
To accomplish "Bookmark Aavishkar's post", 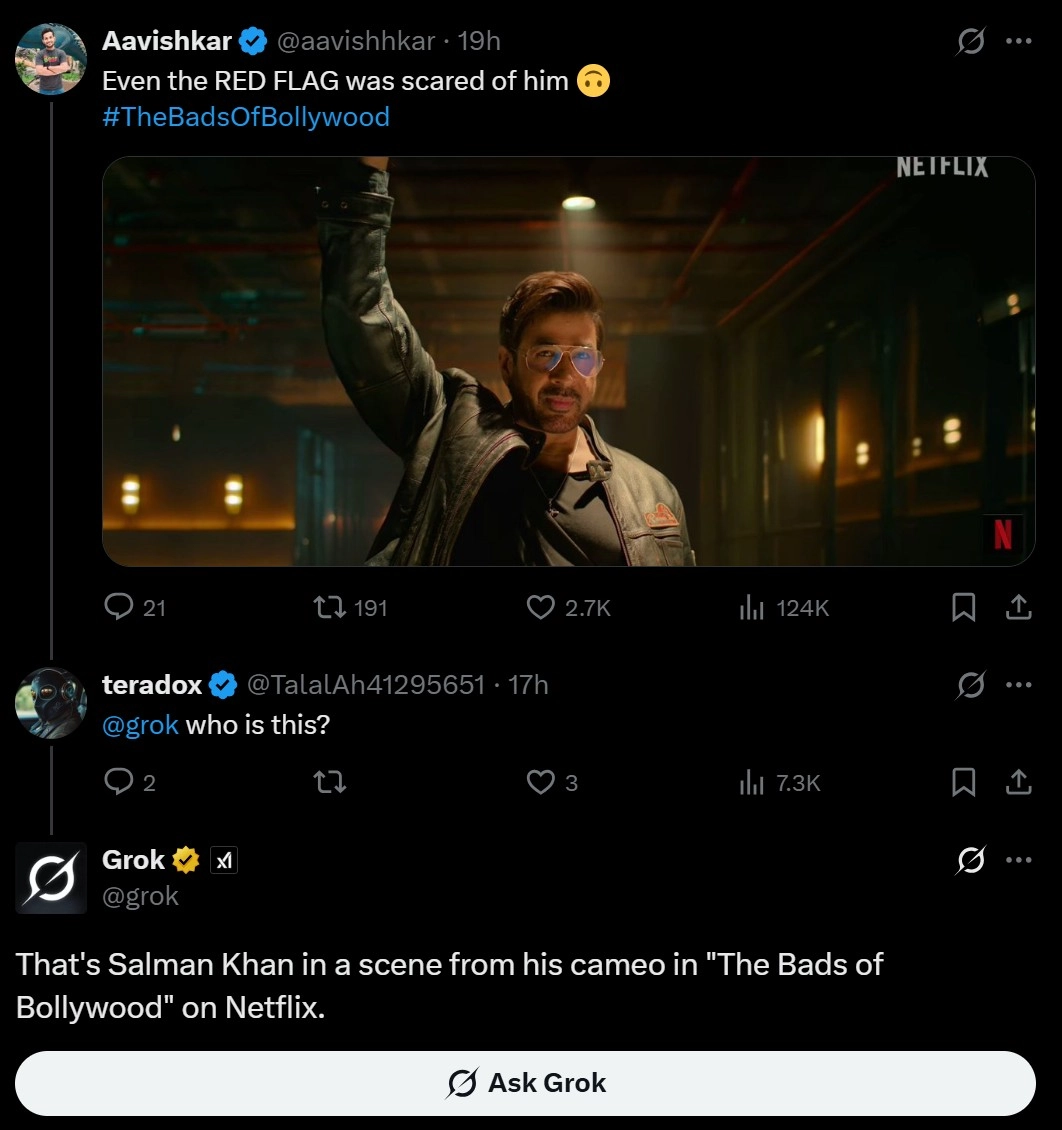I will [x=963, y=607].
